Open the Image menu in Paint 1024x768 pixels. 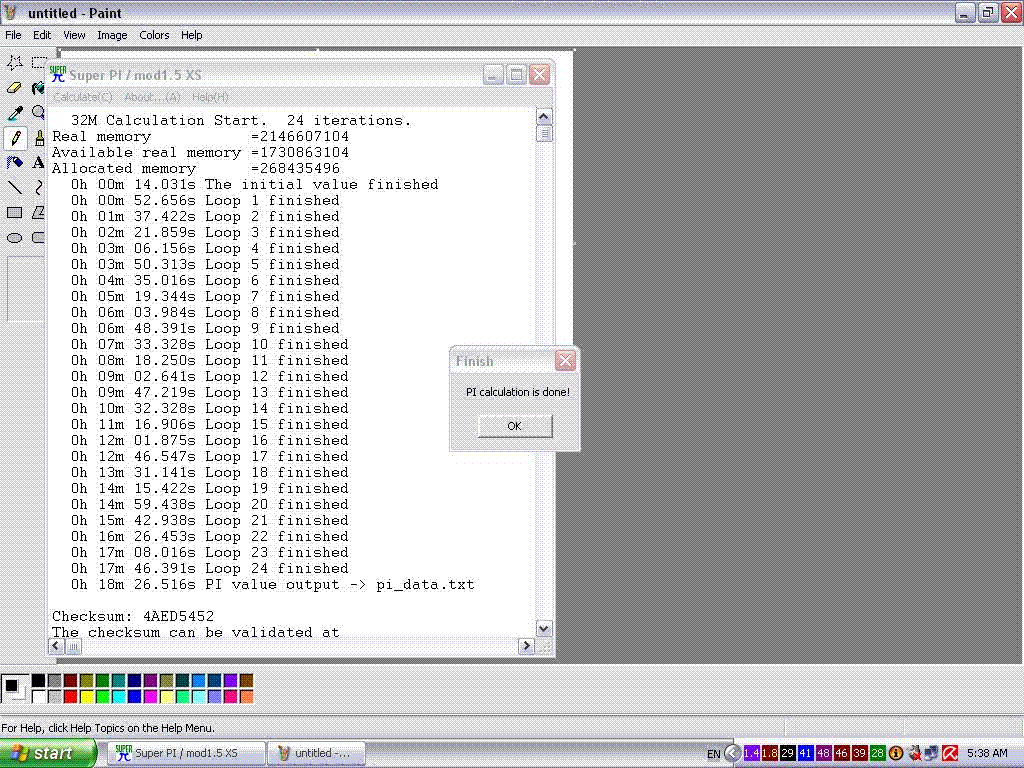pos(112,35)
